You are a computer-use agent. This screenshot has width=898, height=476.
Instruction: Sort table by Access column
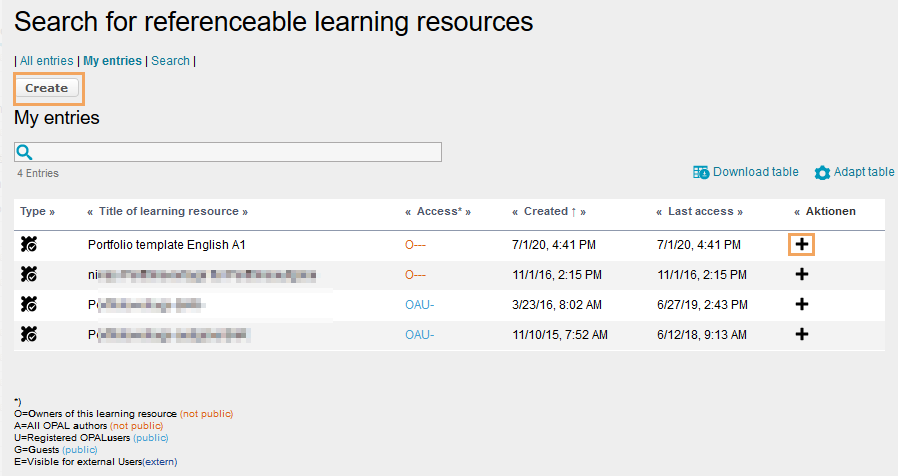[436, 212]
